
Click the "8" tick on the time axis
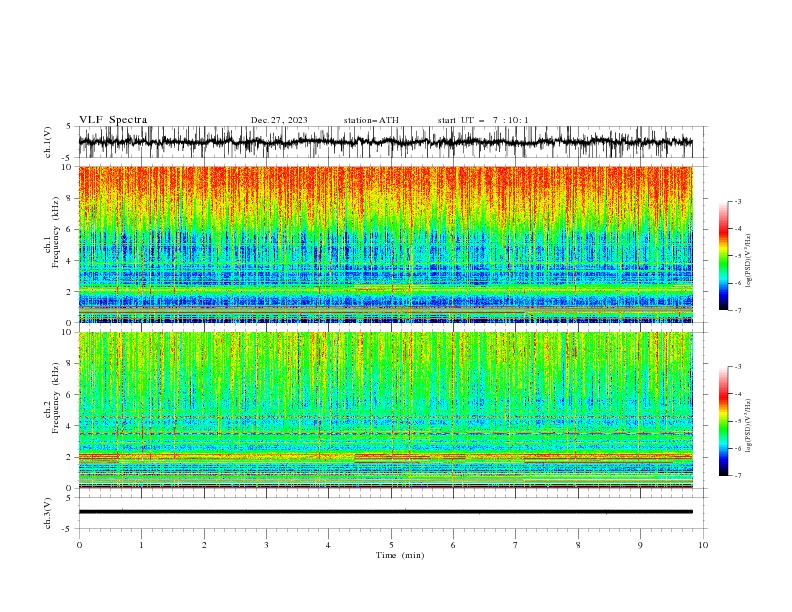click(578, 545)
